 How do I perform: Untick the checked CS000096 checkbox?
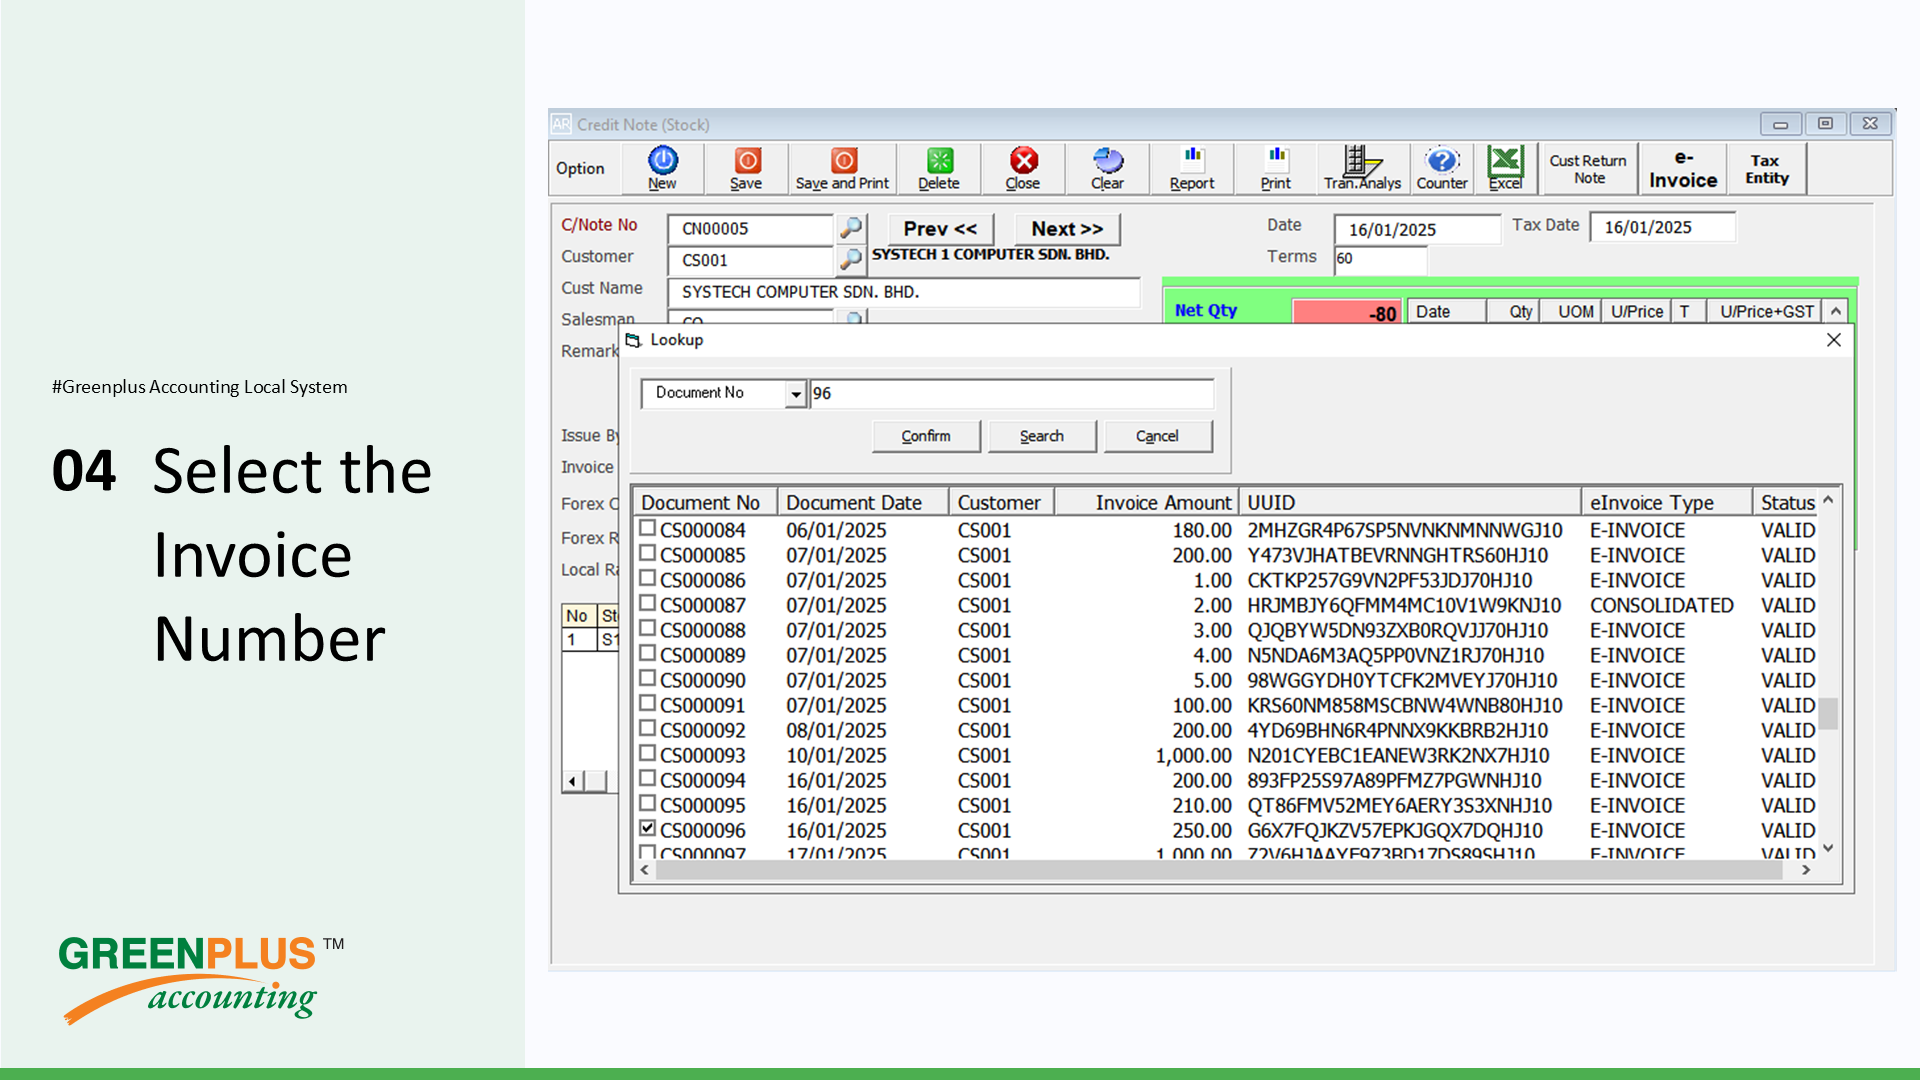[x=648, y=828]
